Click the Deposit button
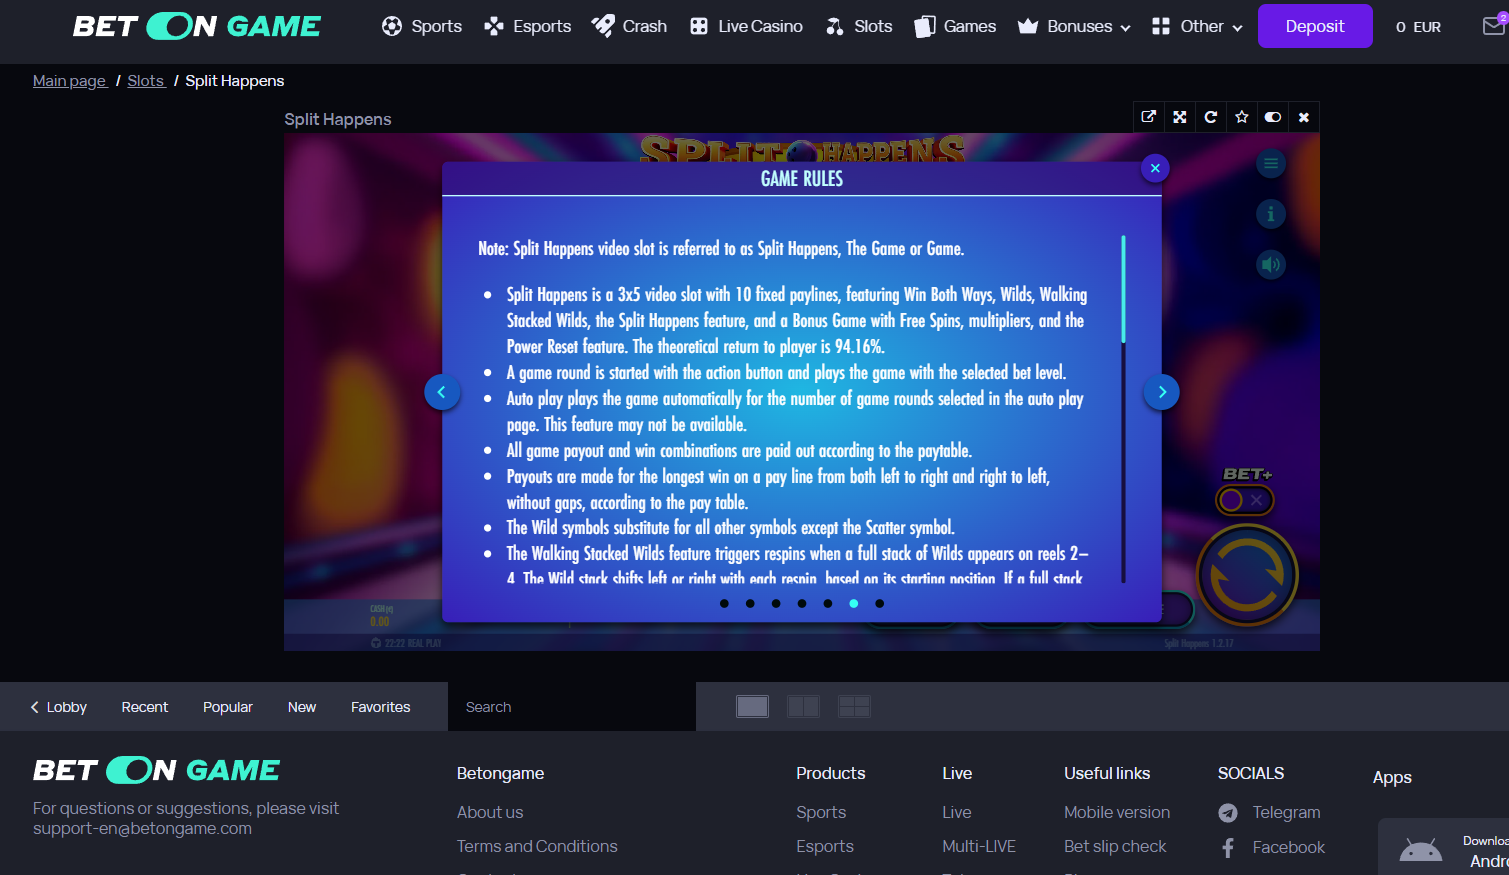1509x875 pixels. point(1315,26)
